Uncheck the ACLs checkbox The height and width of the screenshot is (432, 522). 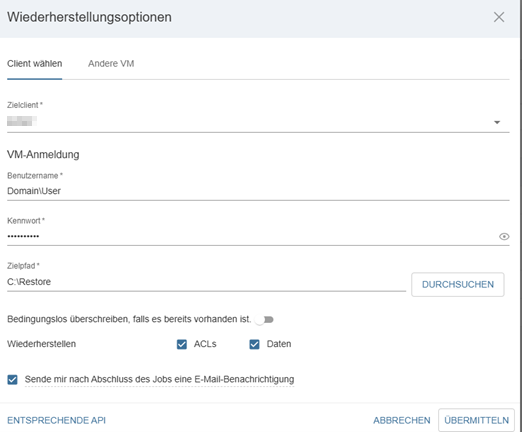[x=182, y=344]
